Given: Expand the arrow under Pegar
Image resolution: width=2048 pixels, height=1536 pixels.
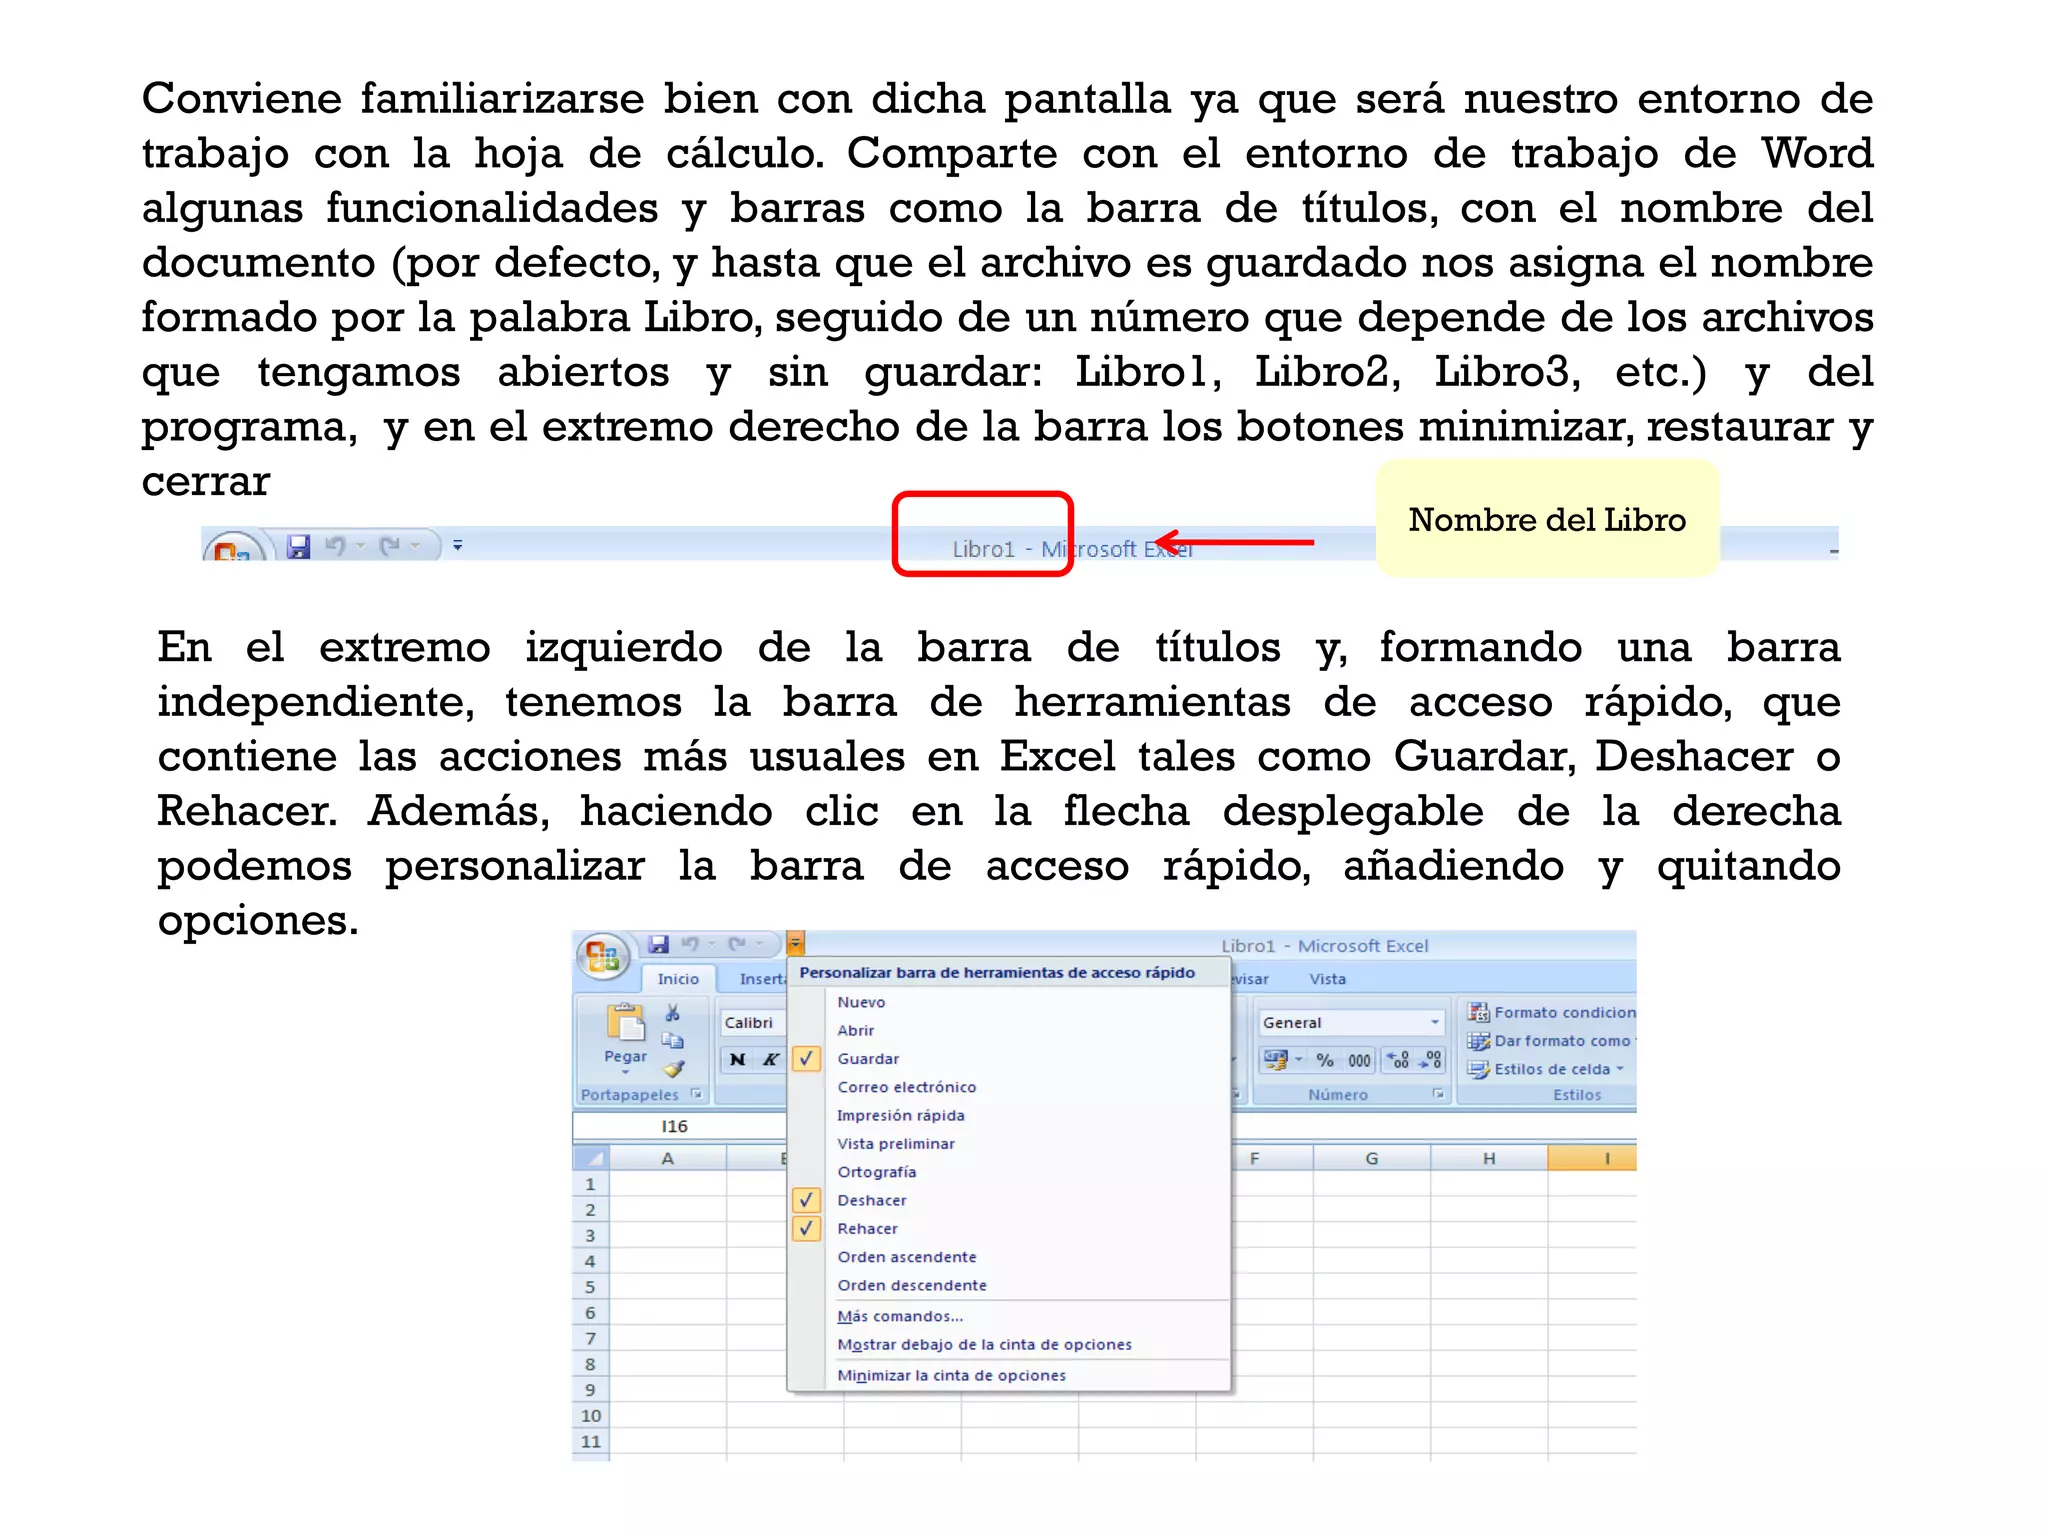Looking at the screenshot, I should pyautogui.click(x=626, y=1072).
